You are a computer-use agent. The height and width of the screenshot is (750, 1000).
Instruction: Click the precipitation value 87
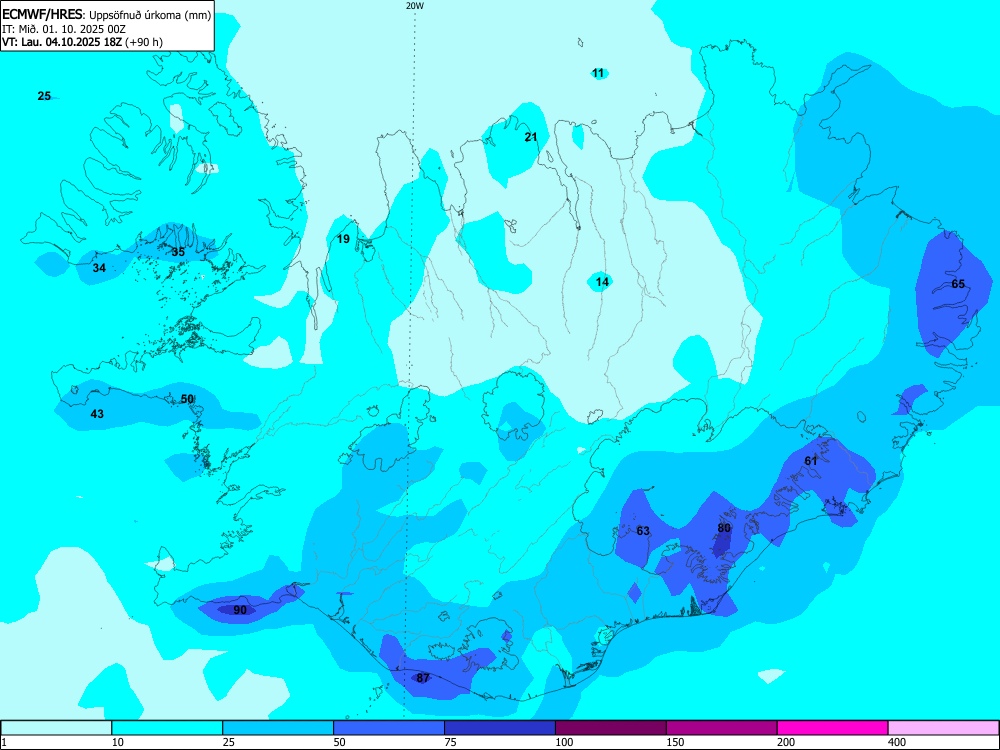[423, 678]
